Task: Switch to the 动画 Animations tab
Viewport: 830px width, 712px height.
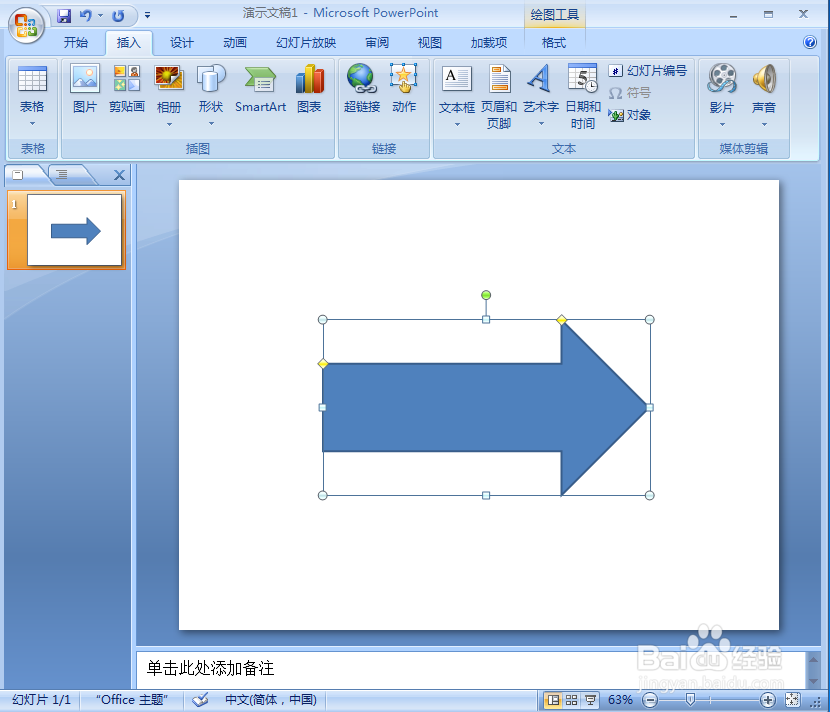Action: 234,42
